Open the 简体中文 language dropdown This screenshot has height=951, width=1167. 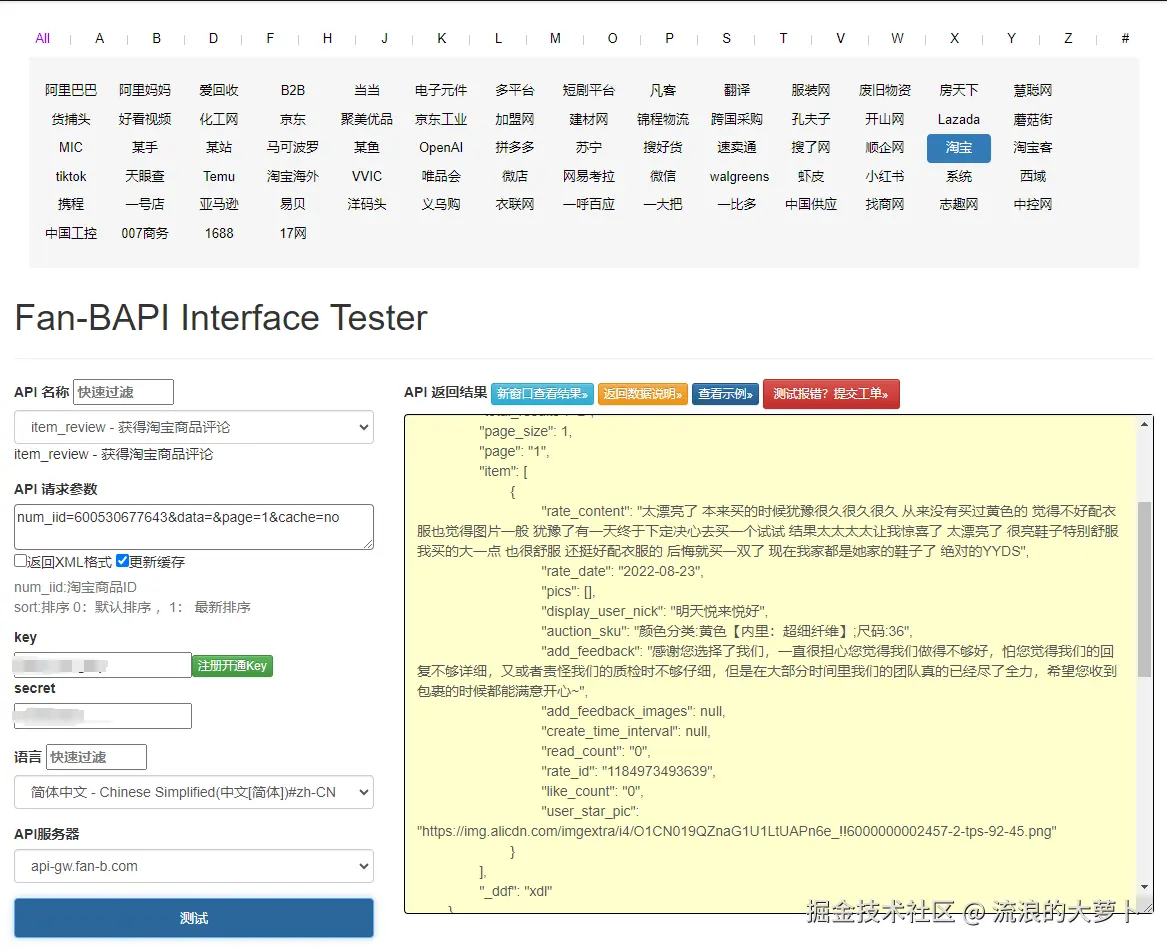click(194, 792)
